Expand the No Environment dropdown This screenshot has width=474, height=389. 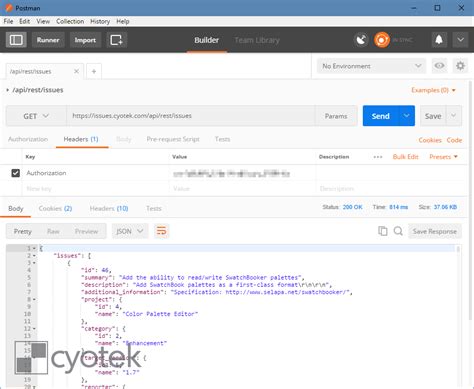[371, 66]
